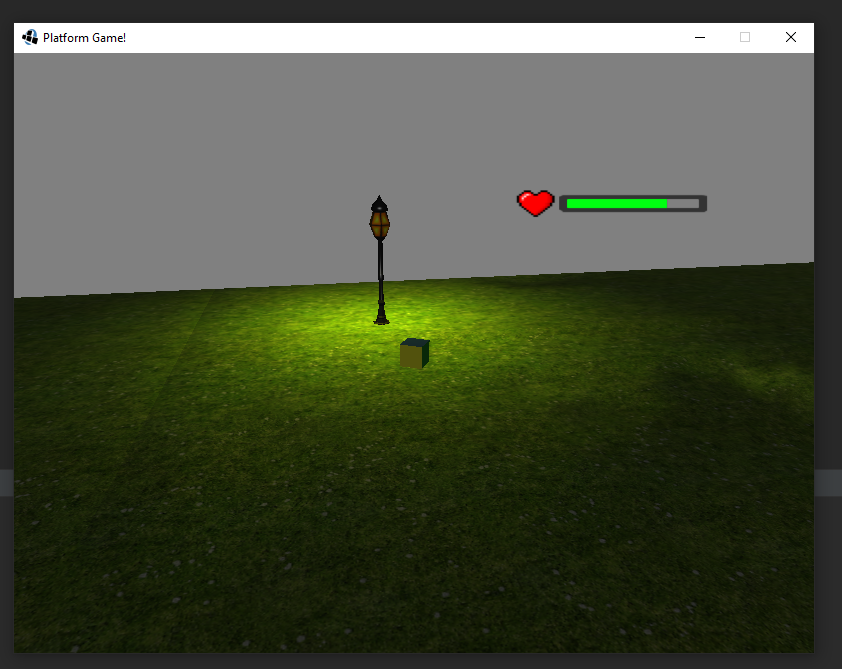Image resolution: width=842 pixels, height=669 pixels.
Task: Click the Platform Game app icon in title bar
Action: [30, 38]
